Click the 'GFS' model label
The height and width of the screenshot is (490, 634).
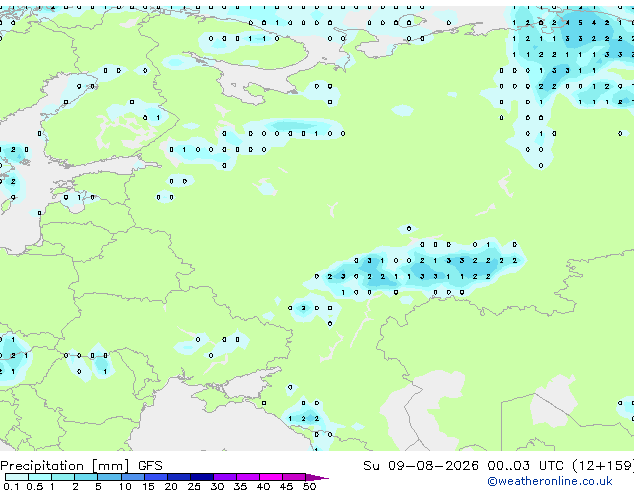pyautogui.click(x=150, y=466)
